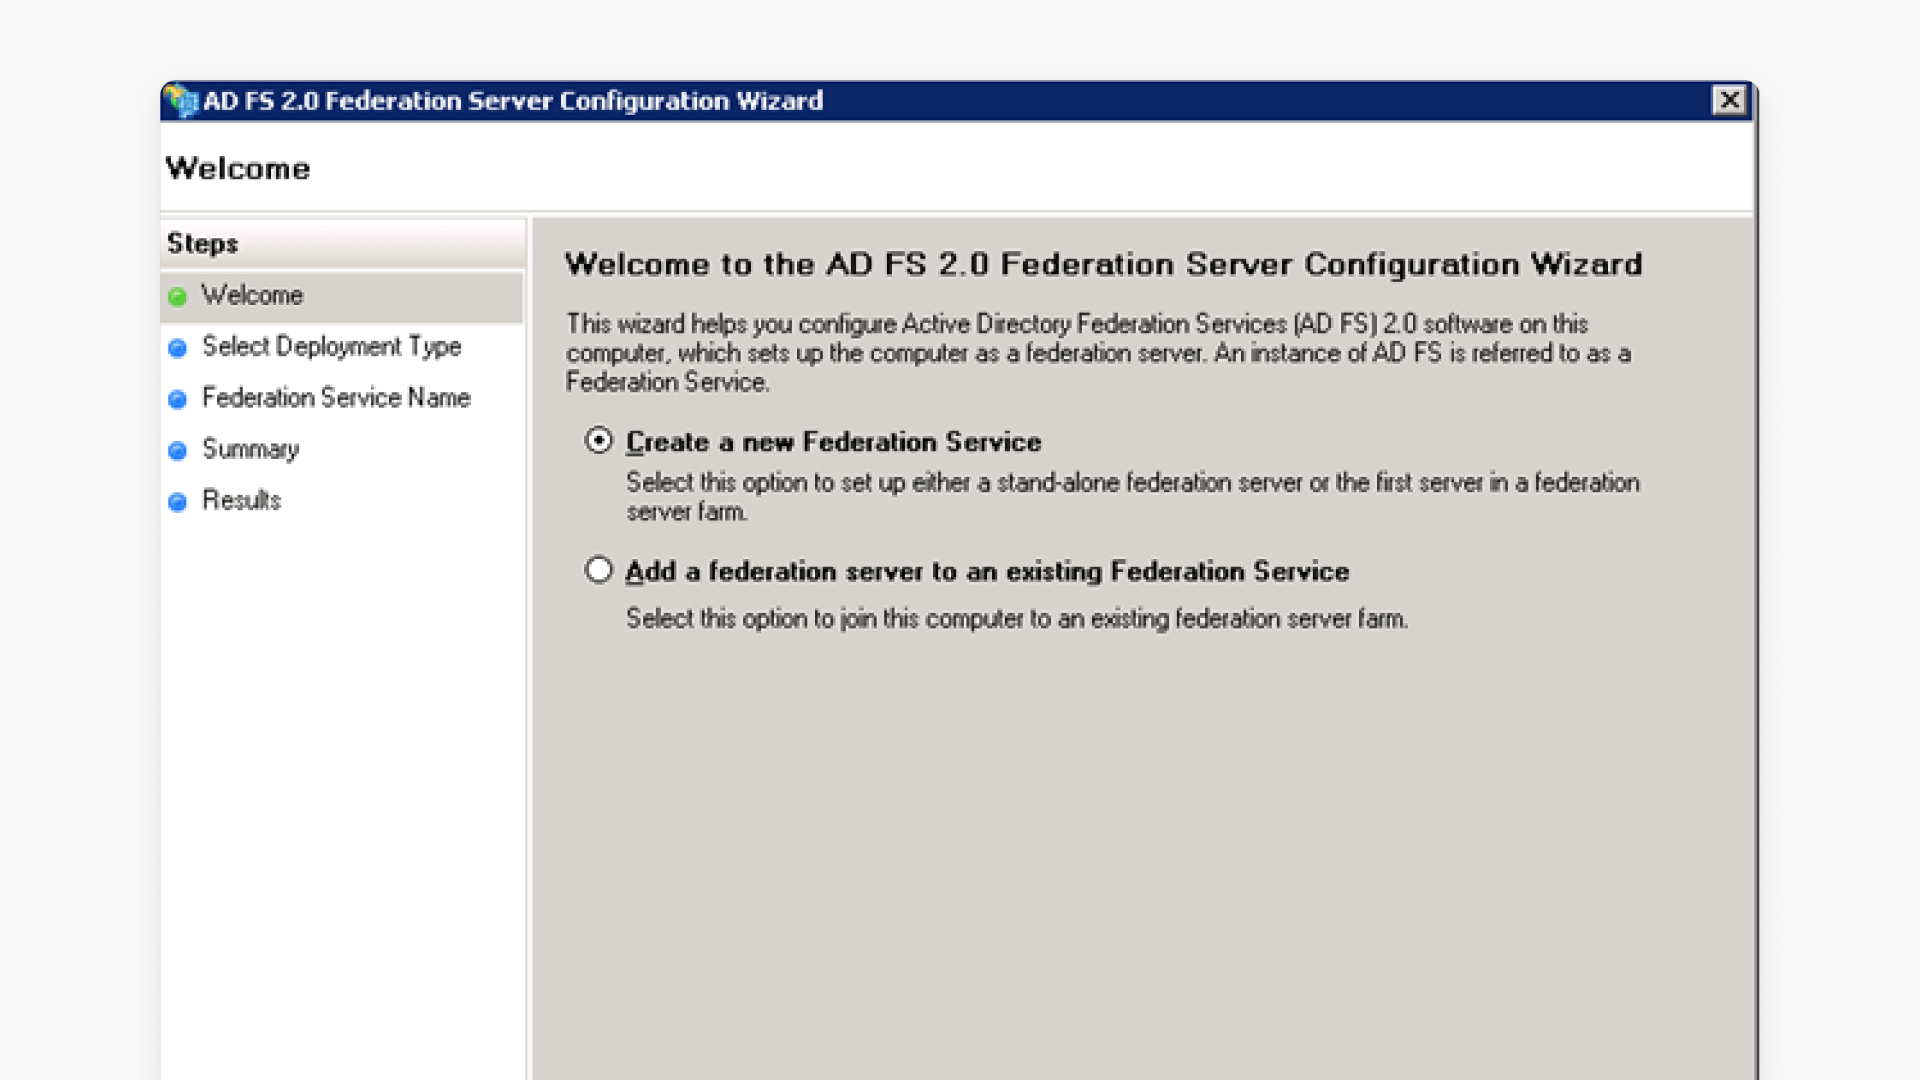Close the AD FS configuration wizard
Viewport: 1920px width, 1080px height.
coord(1729,100)
